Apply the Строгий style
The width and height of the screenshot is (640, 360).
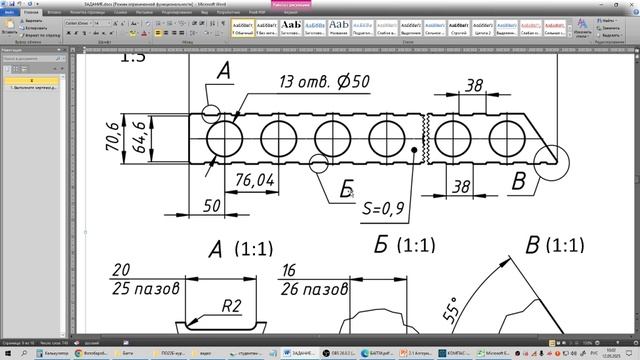pos(459,28)
